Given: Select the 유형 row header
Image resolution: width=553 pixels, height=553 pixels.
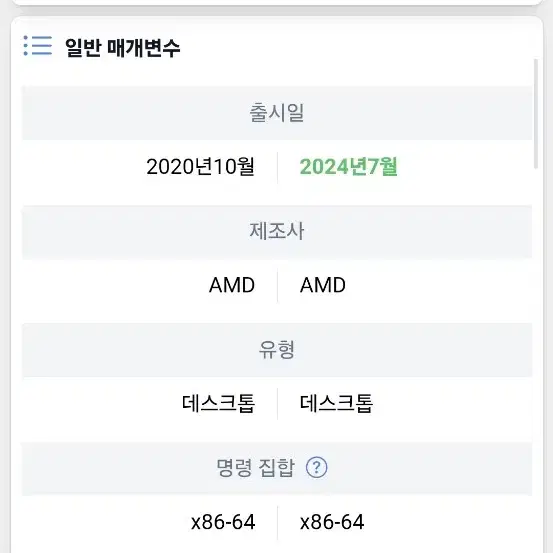Looking at the screenshot, I should tap(277, 350).
